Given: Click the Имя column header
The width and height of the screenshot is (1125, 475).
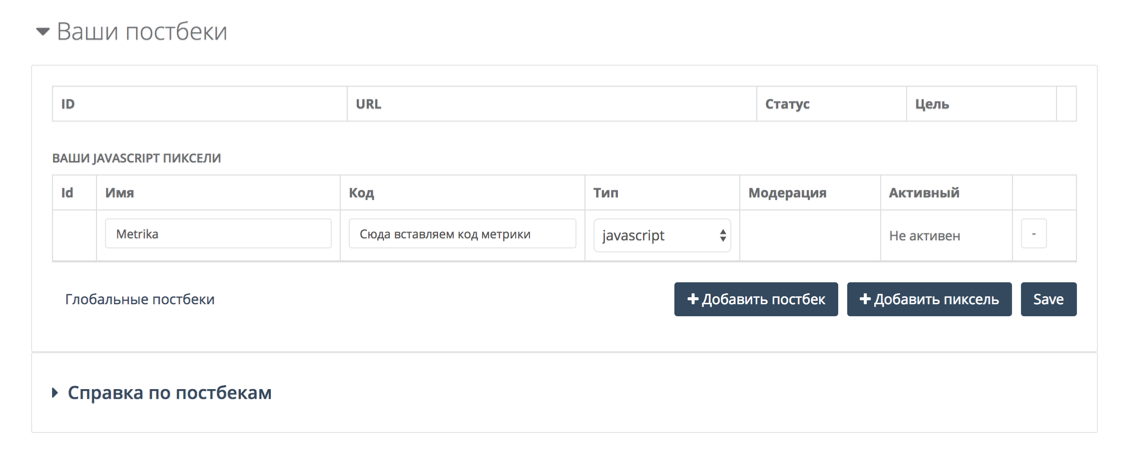Looking at the screenshot, I should [120, 193].
